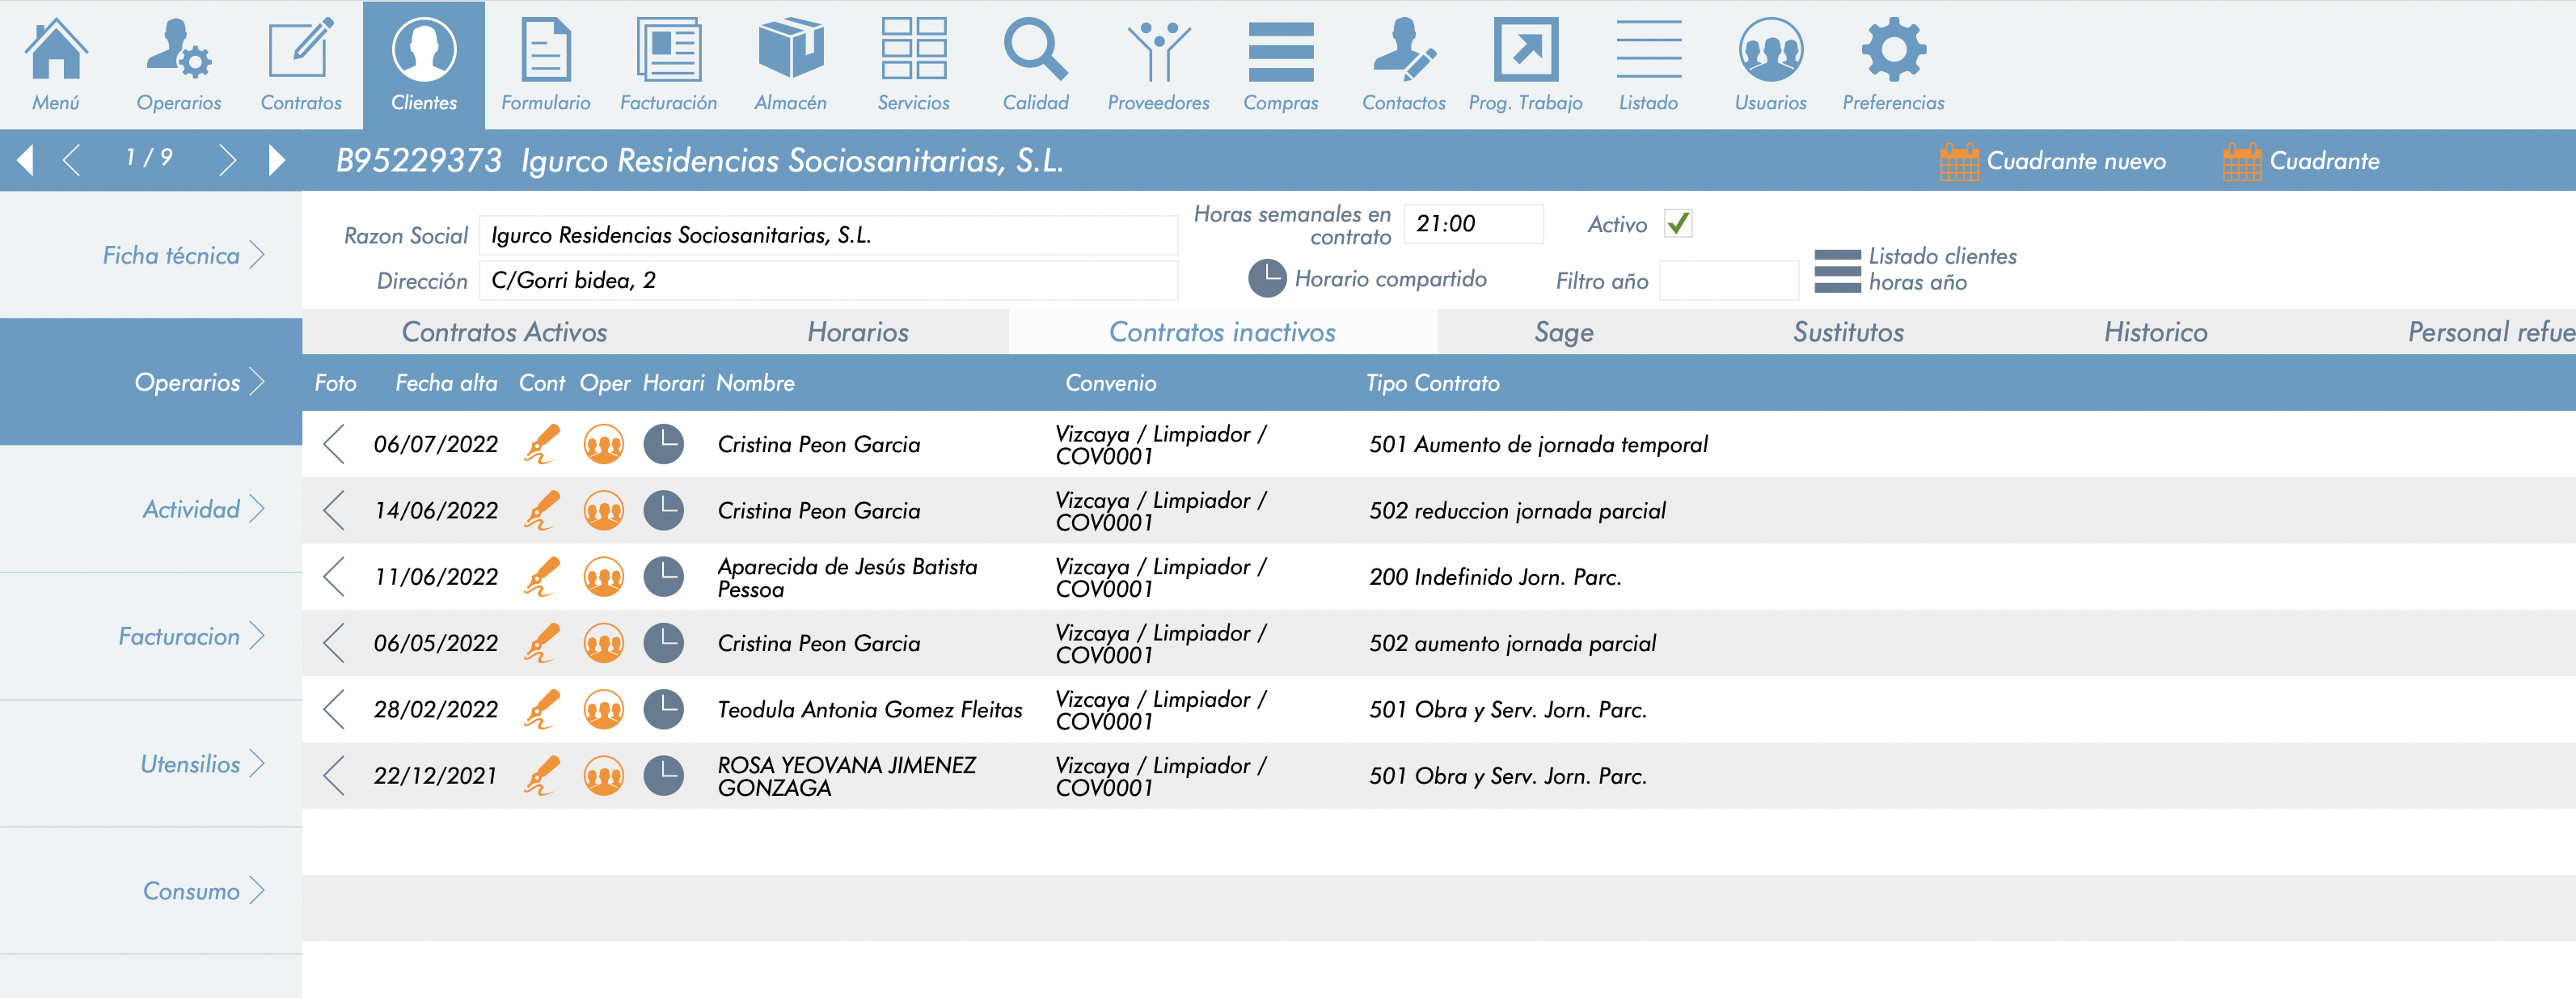Toggle the Activo checkbox
Image resolution: width=2576 pixels, height=998 pixels.
(x=1678, y=223)
